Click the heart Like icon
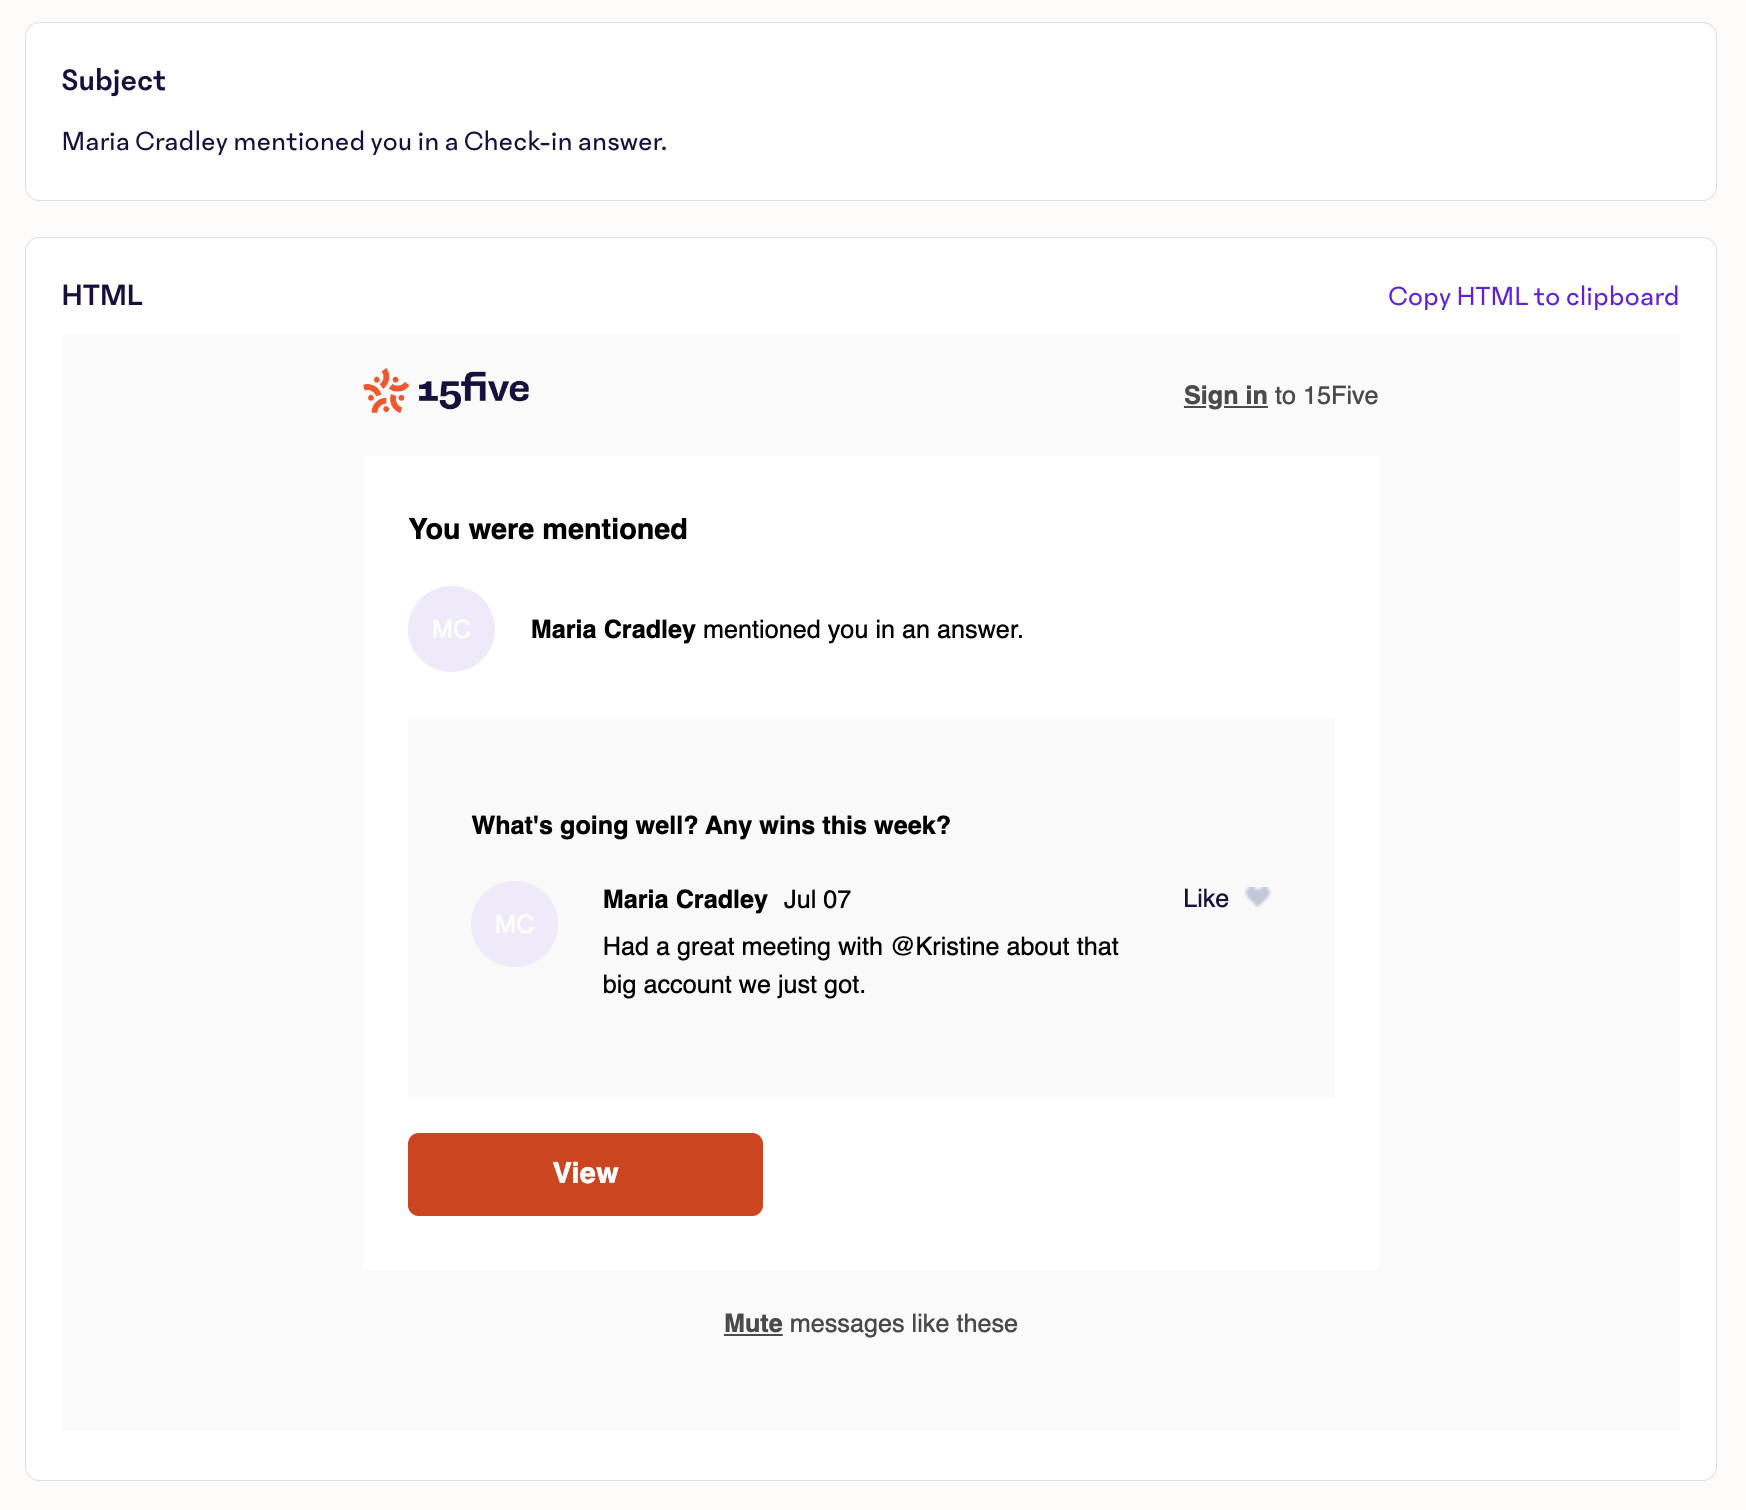The height and width of the screenshot is (1510, 1746). pyautogui.click(x=1257, y=897)
